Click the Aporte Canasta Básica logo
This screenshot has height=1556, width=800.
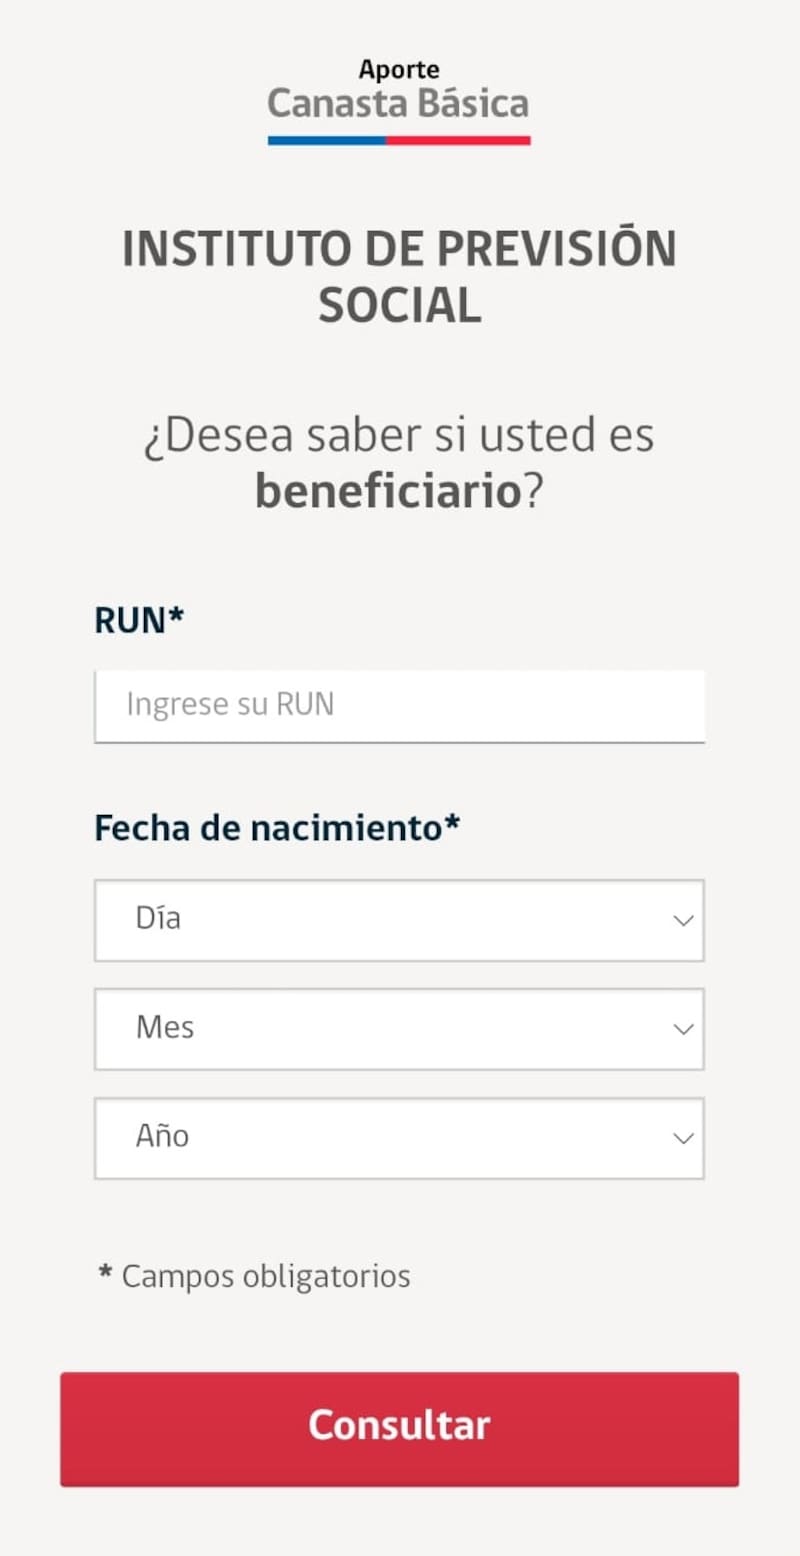(x=398, y=100)
